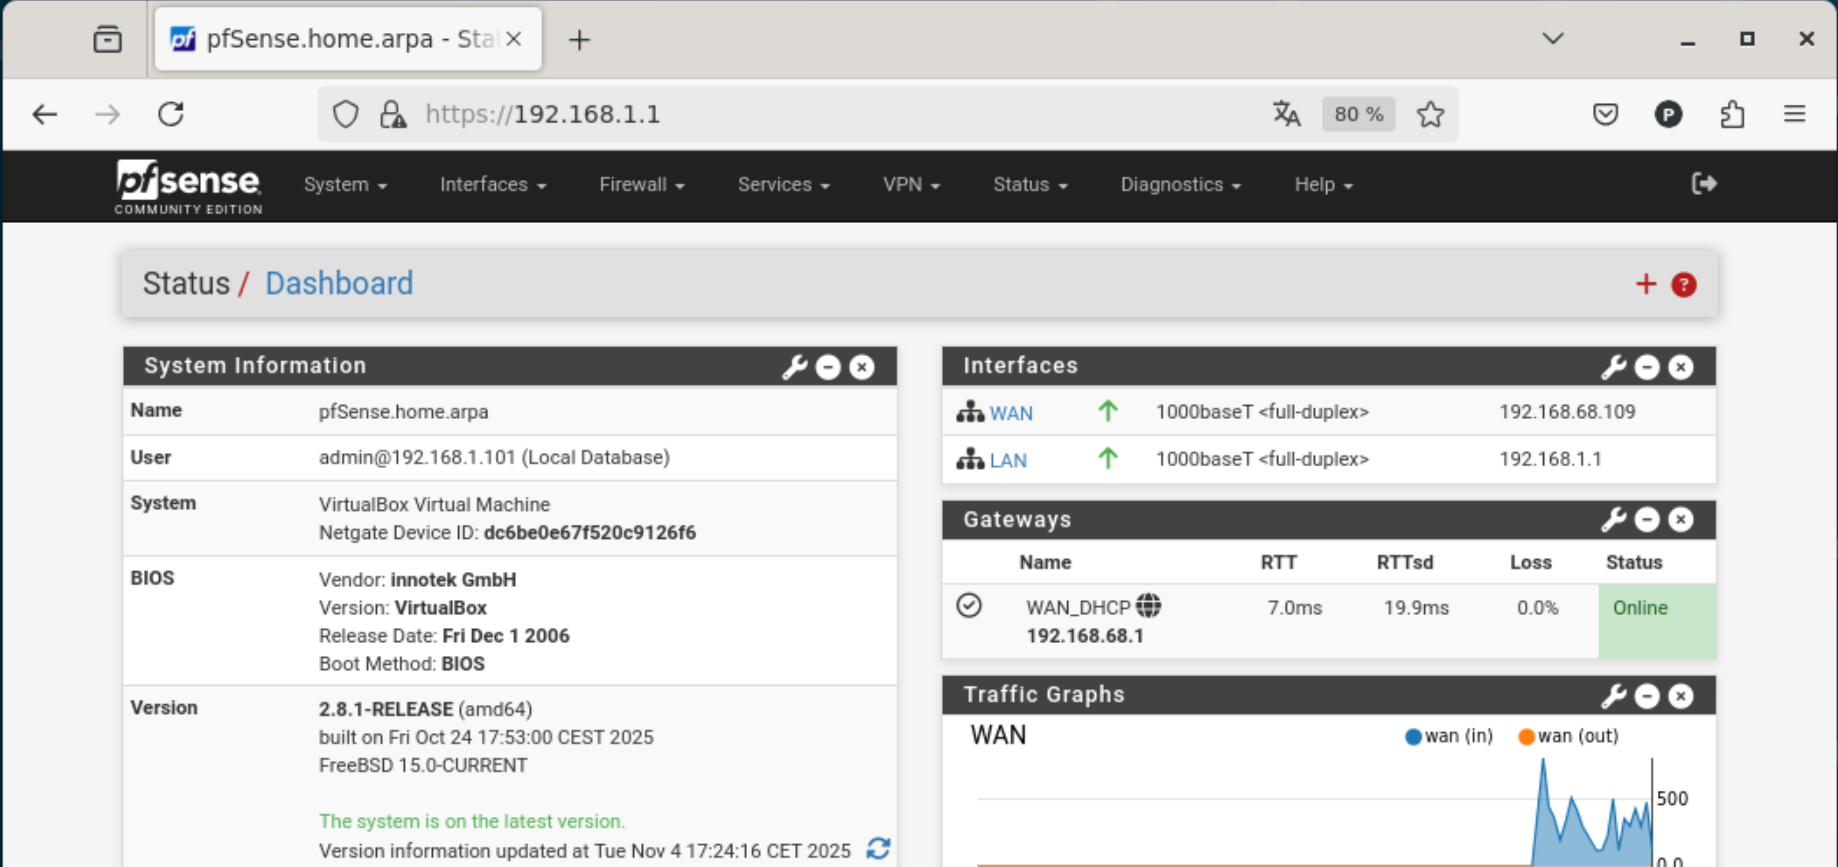Configure System Information widget with wrench icon
Screen dimensions: 1838x867
coord(795,367)
